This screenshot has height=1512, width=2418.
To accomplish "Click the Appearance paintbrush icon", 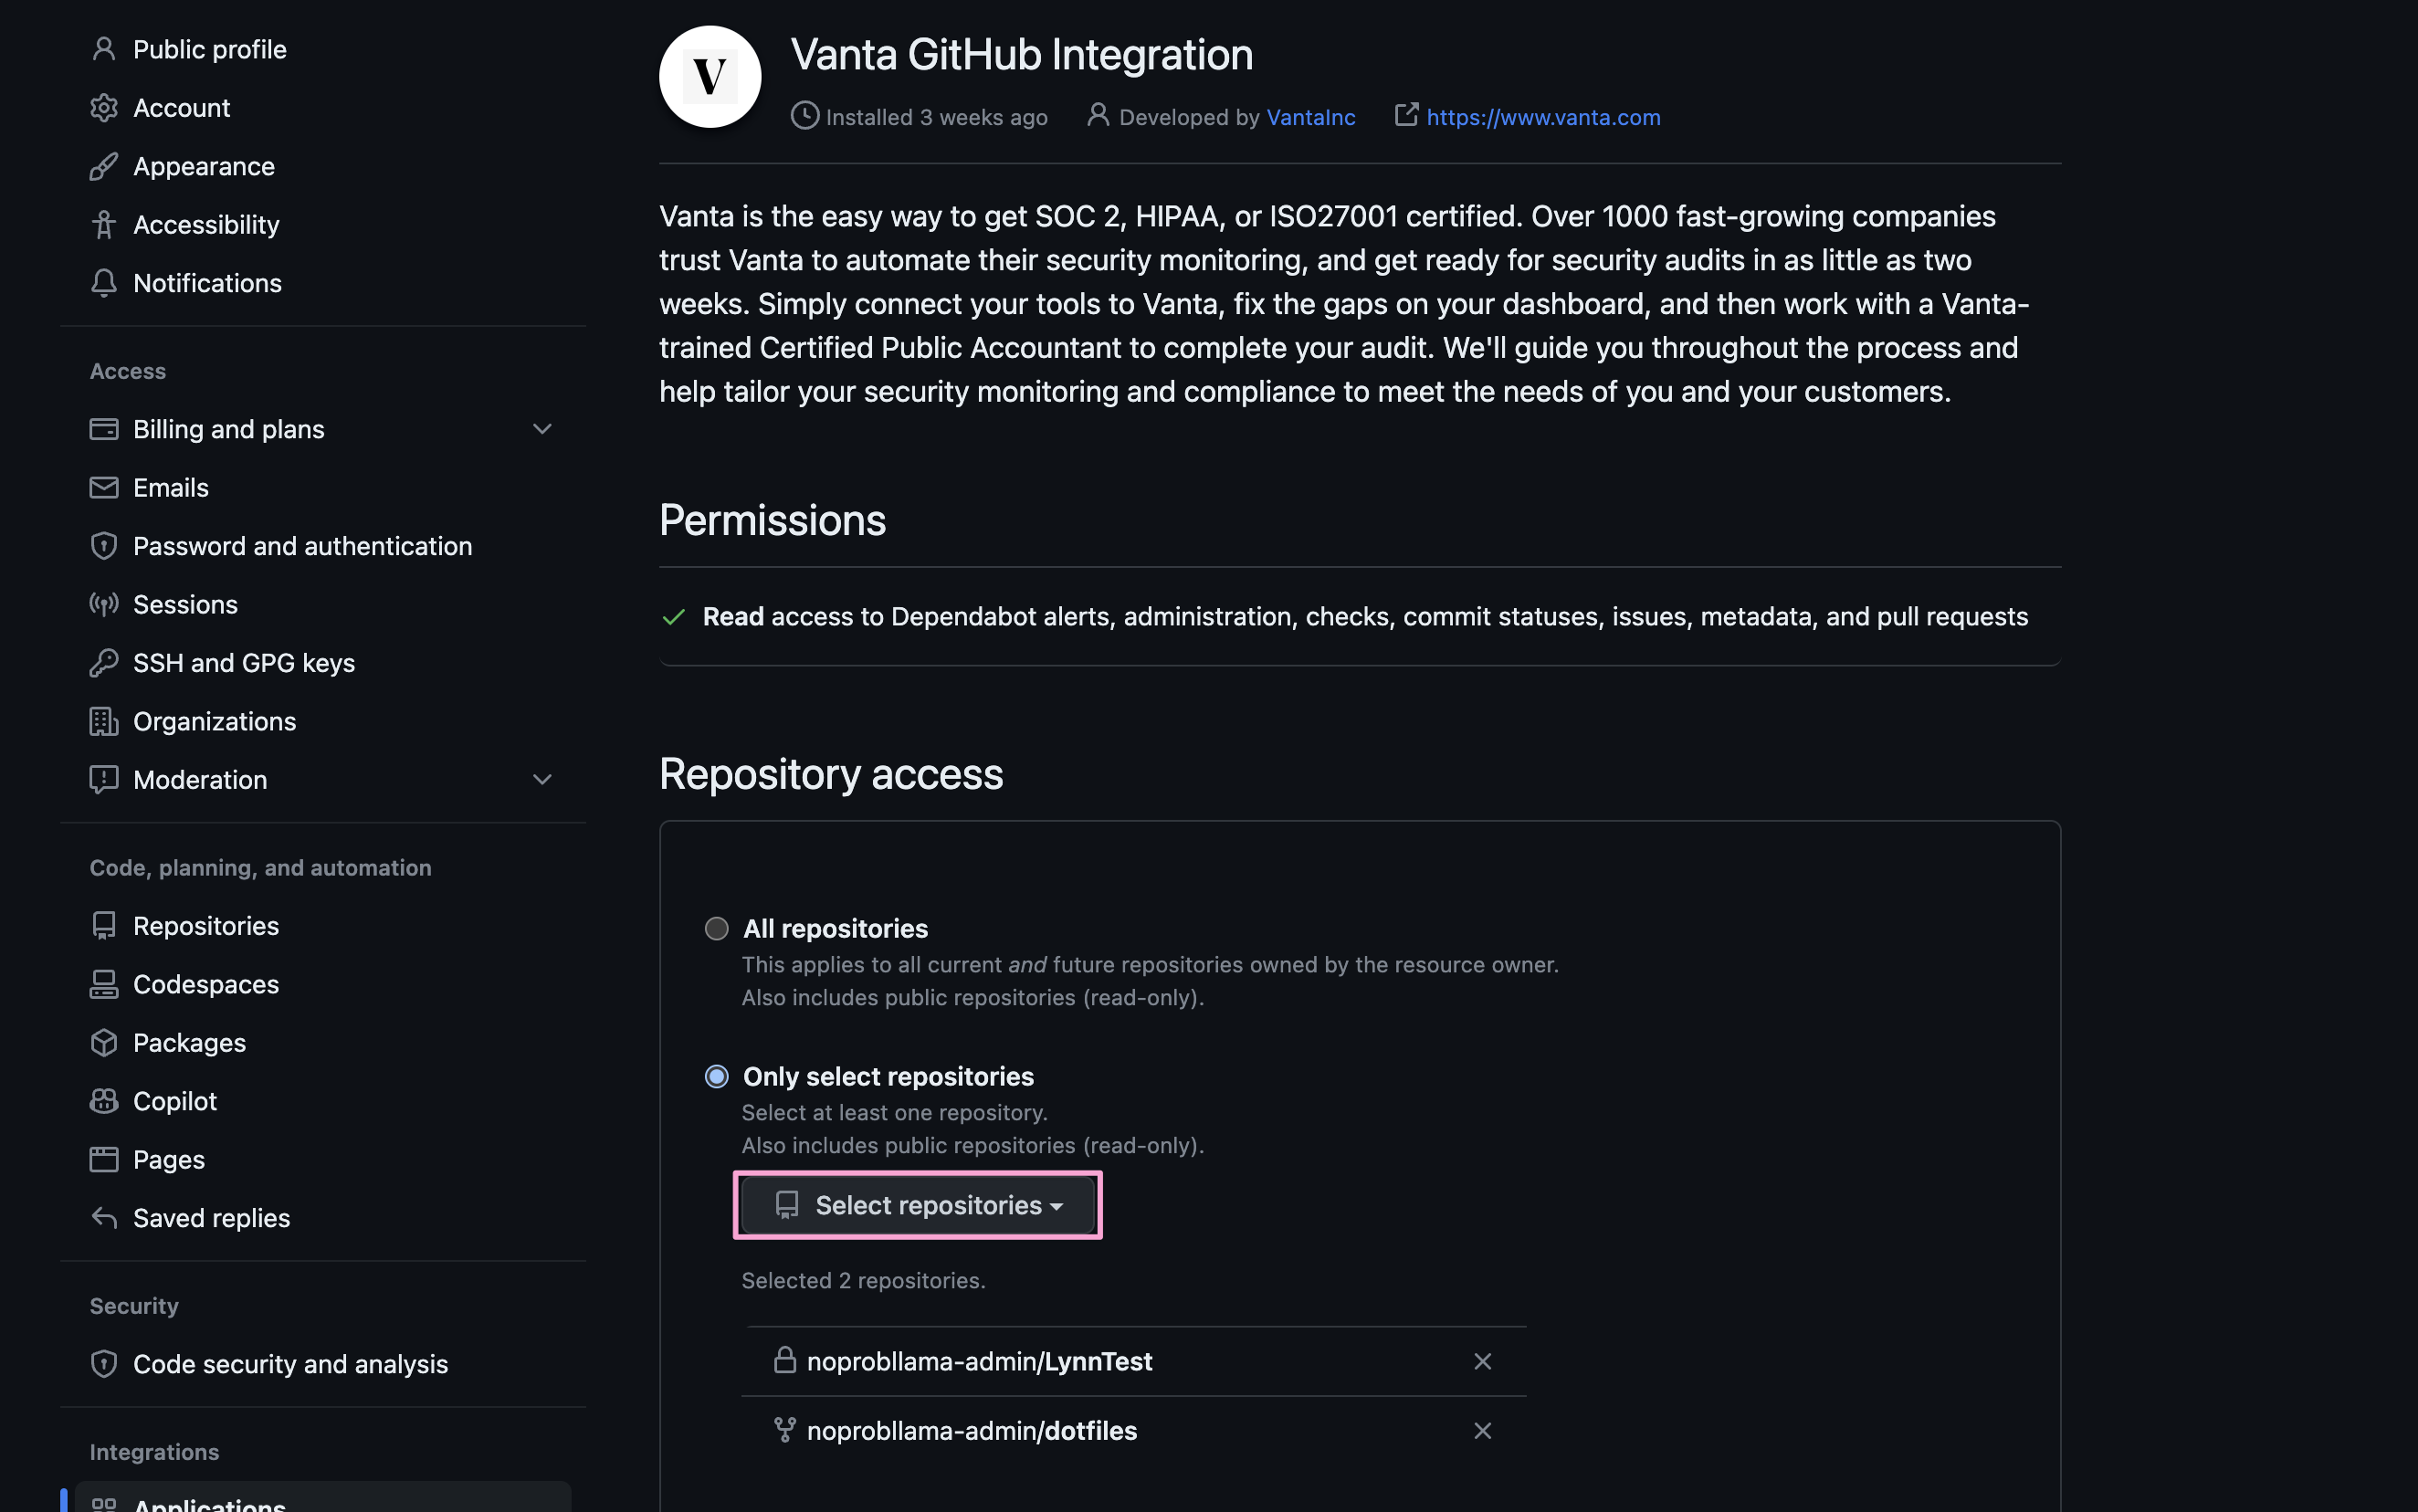I will pos(104,166).
